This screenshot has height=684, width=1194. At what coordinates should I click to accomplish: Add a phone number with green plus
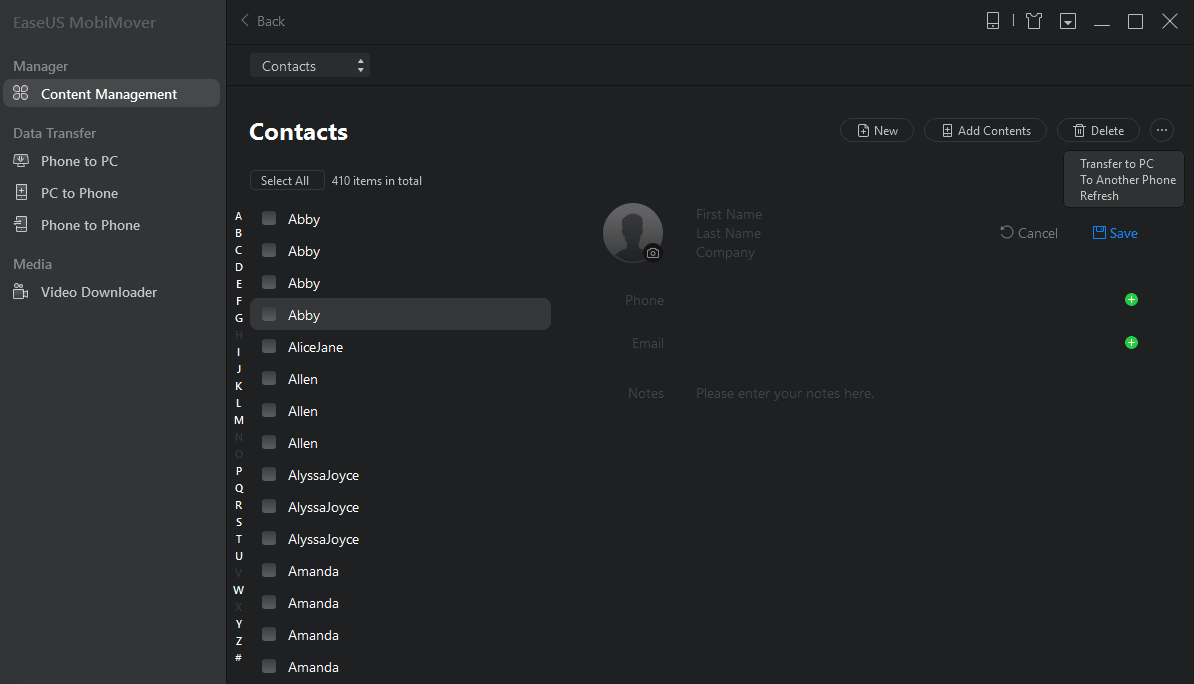1131,300
